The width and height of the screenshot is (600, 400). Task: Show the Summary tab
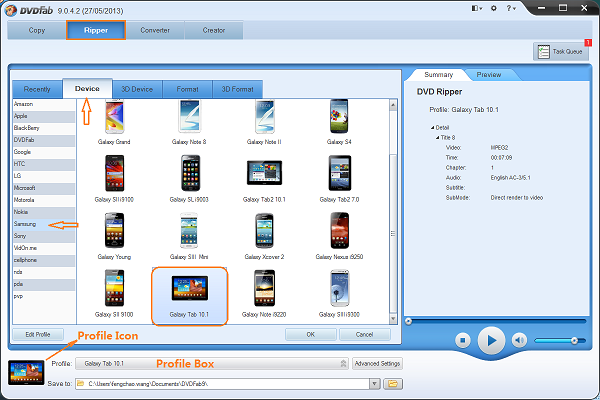click(439, 75)
